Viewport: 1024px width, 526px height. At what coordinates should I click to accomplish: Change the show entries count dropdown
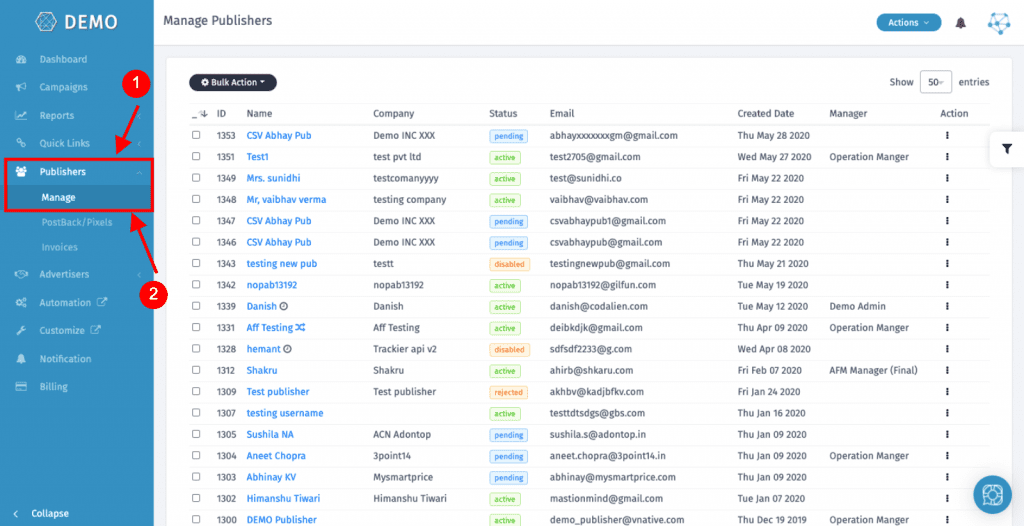point(935,82)
